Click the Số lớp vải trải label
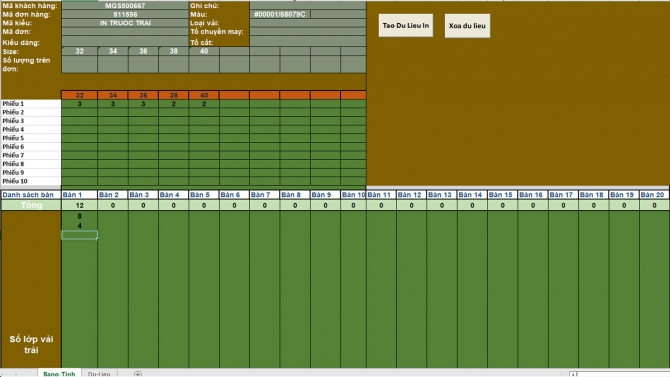Viewport: 670px width, 377px height. pos(31,345)
